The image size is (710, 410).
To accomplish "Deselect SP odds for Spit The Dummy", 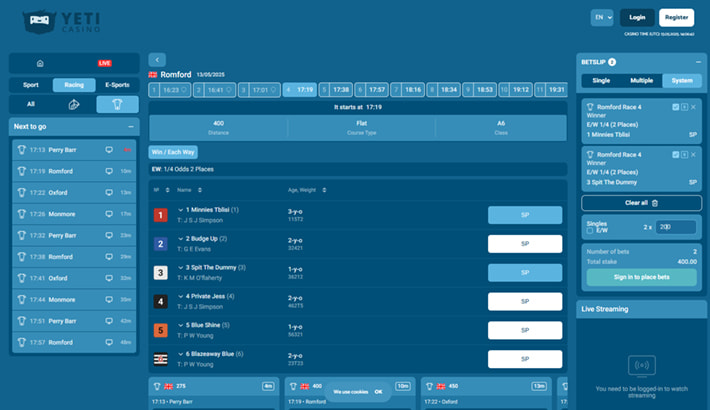I will point(525,273).
